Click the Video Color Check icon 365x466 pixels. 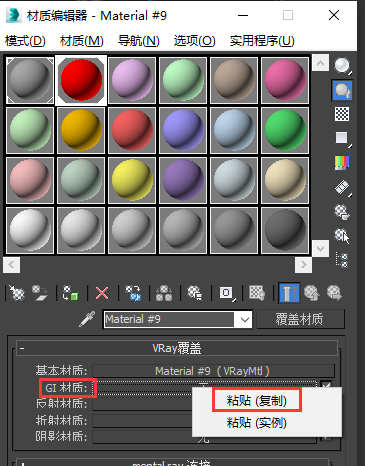tap(342, 163)
